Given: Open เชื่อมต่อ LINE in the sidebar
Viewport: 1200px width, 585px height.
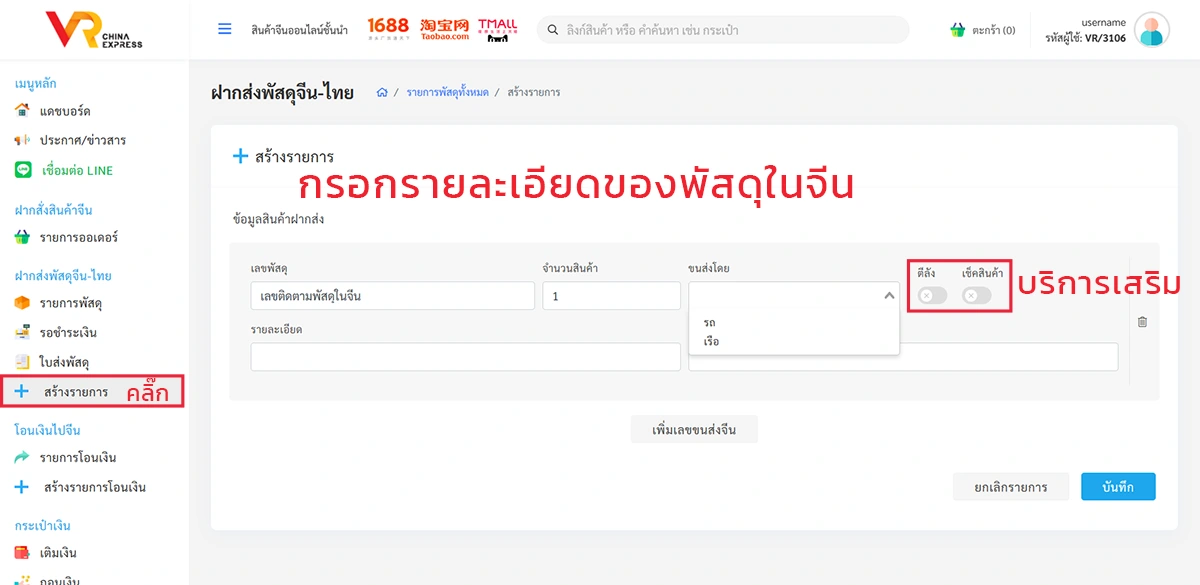Looking at the screenshot, I should point(77,170).
